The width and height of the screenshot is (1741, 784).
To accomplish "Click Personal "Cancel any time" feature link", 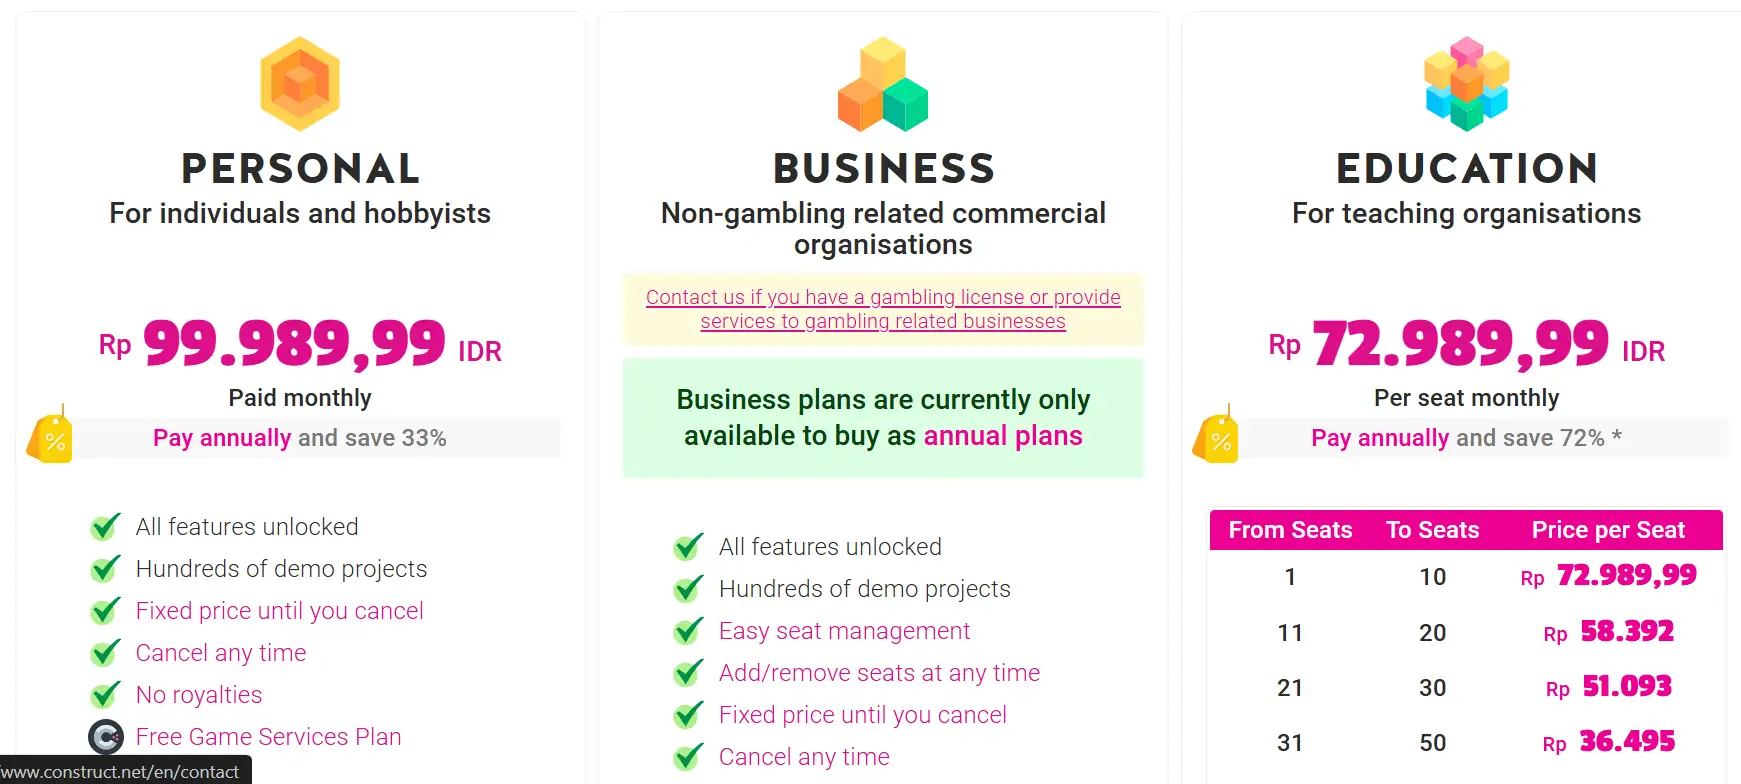I will point(221,653).
